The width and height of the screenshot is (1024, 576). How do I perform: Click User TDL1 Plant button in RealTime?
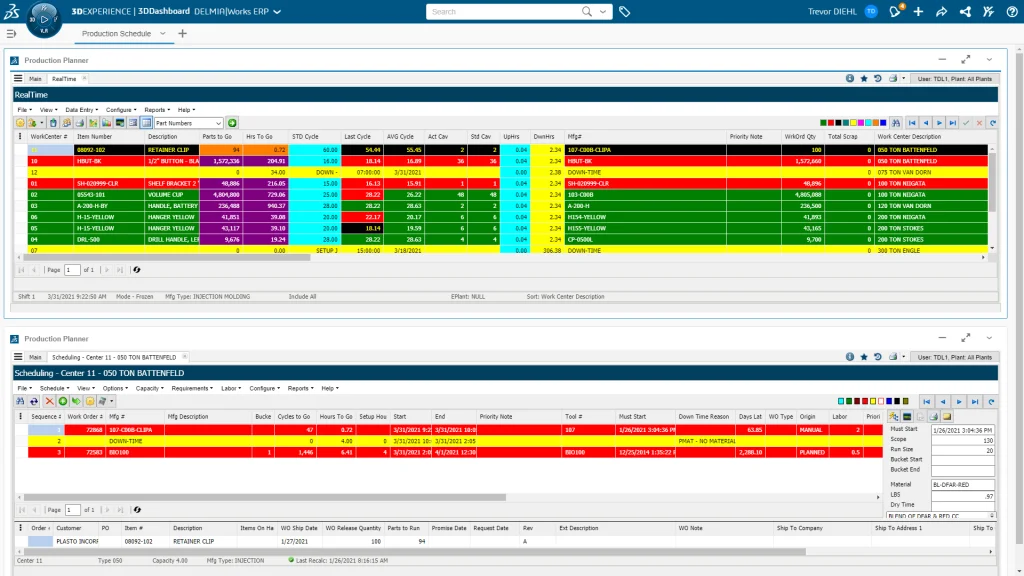(x=953, y=78)
